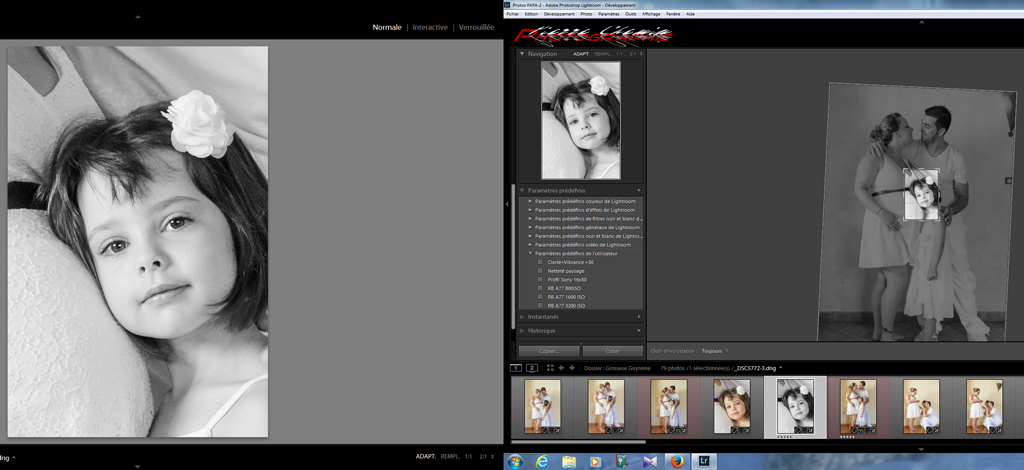Select the color girl portrait filmstrip thumbnail
Viewport: 1024px width, 470px height.
pyautogui.click(x=731, y=407)
